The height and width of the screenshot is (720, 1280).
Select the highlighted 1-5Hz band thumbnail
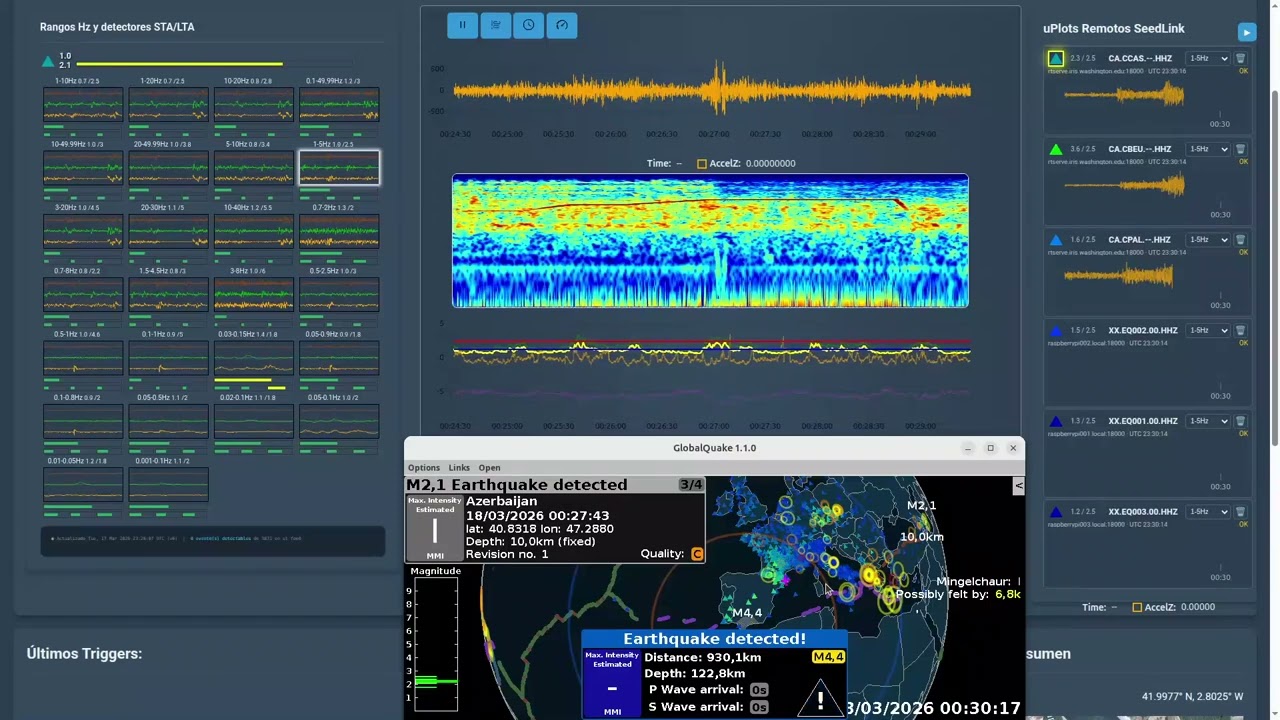[x=339, y=168]
